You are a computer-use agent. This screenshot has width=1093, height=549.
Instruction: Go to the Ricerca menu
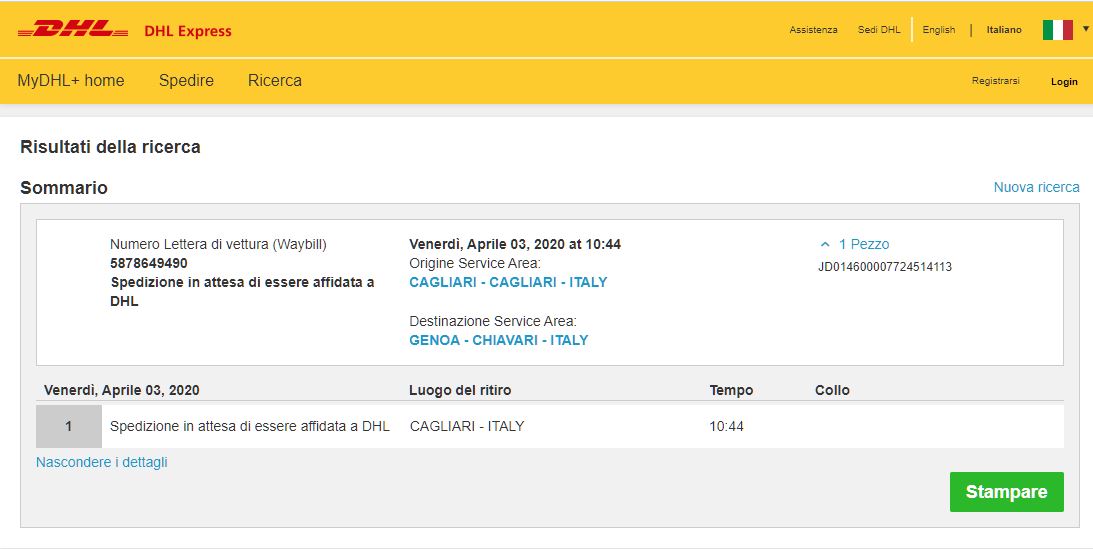click(275, 81)
